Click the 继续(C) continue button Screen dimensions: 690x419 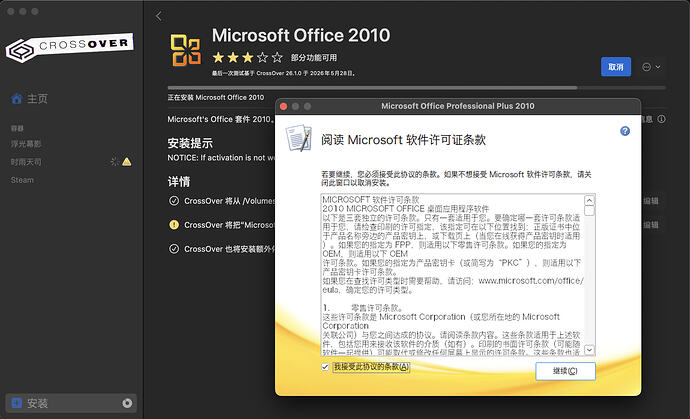[565, 371]
